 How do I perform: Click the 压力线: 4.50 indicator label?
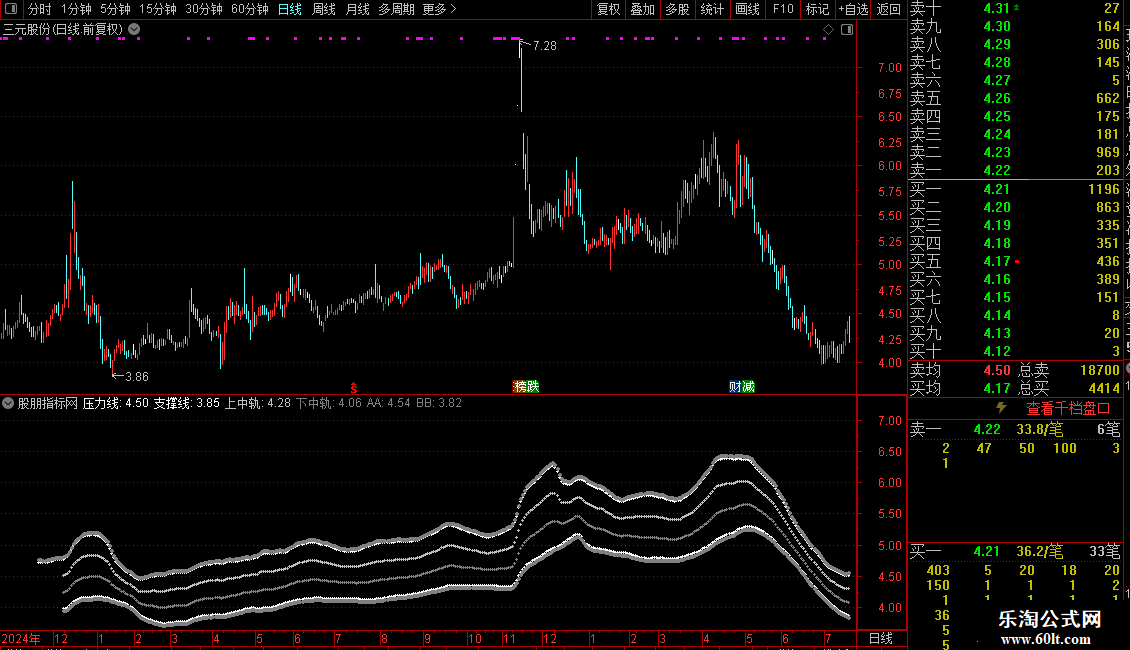(115, 403)
